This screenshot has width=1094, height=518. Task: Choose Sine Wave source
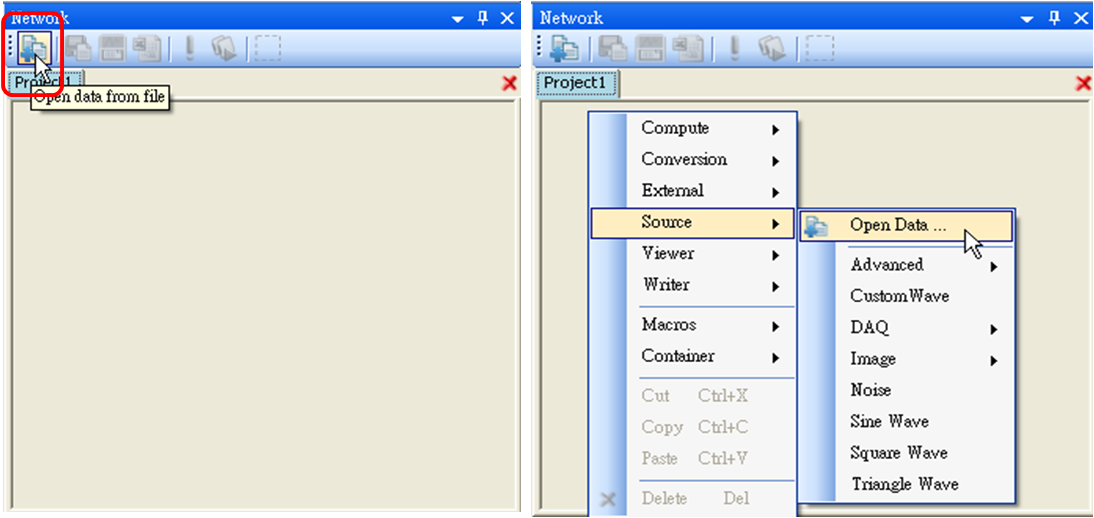pyautogui.click(x=889, y=422)
